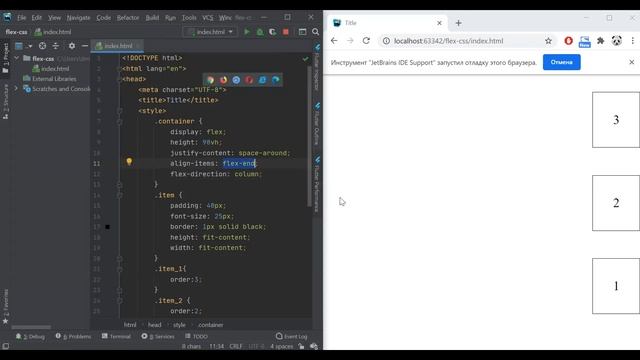Fold the style tag on line 6

(120, 111)
